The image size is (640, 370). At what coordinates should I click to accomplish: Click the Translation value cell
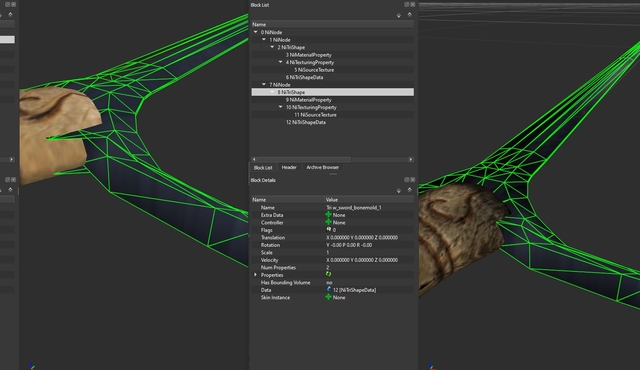point(362,237)
